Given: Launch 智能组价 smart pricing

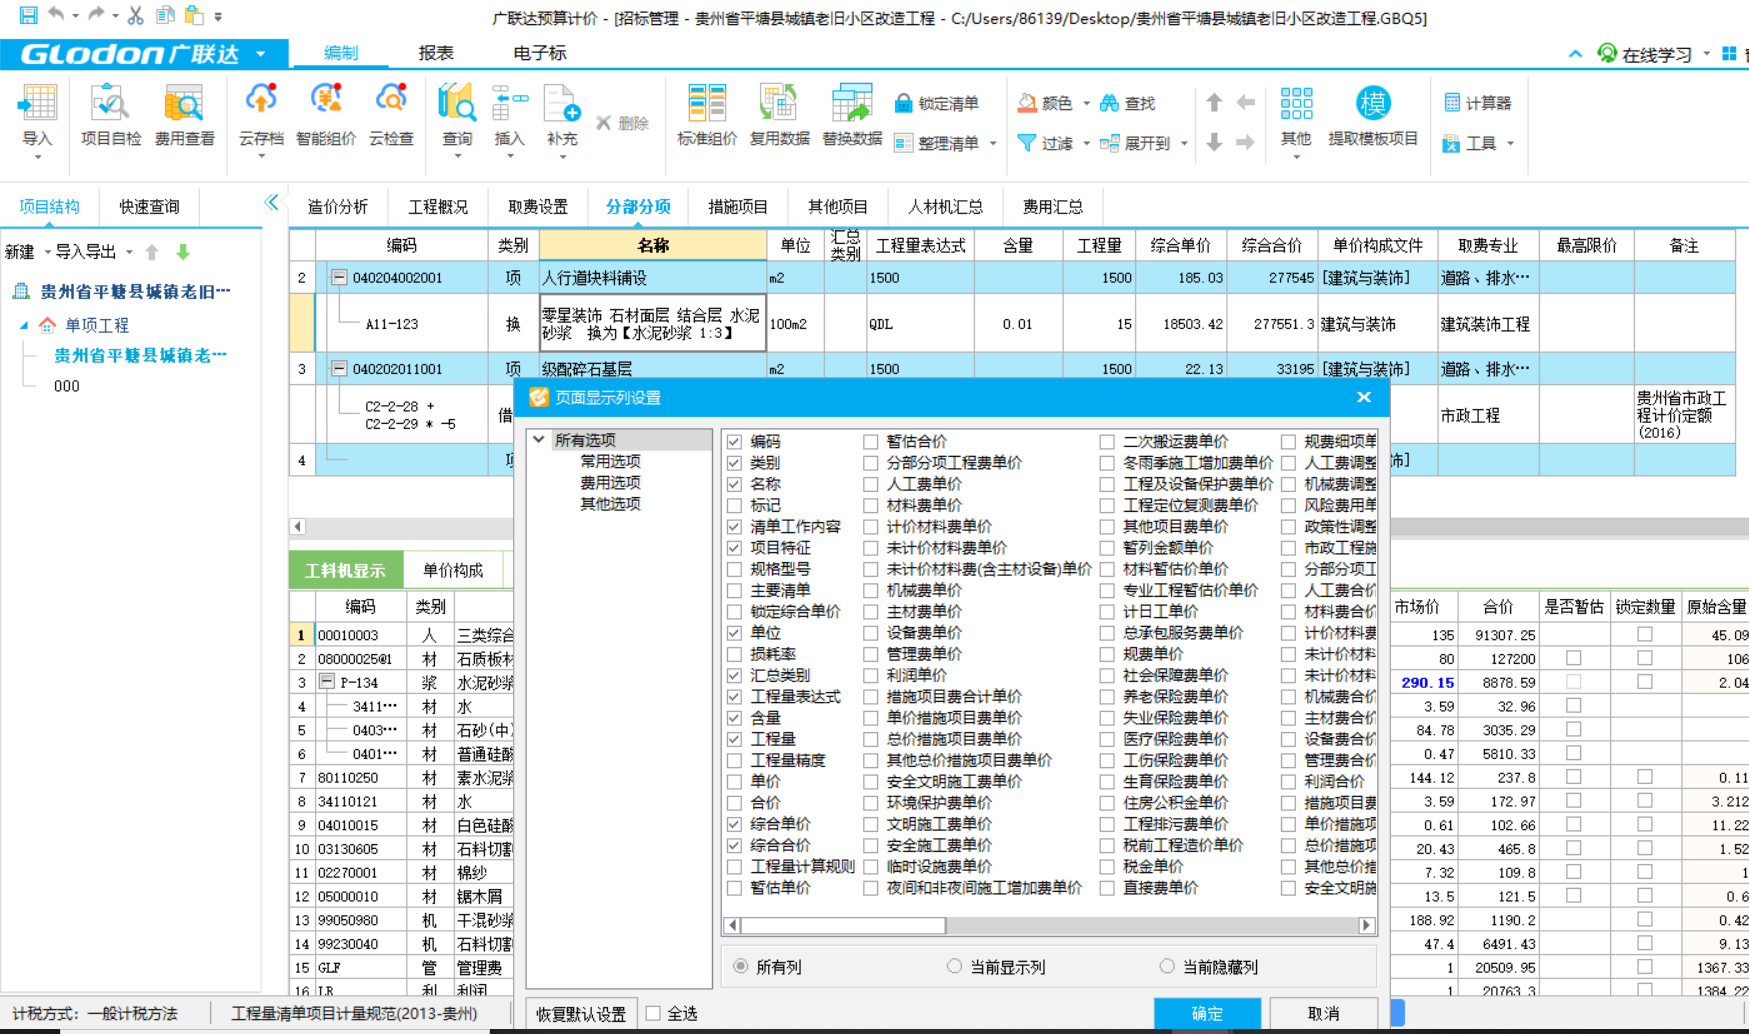Looking at the screenshot, I should (x=325, y=117).
